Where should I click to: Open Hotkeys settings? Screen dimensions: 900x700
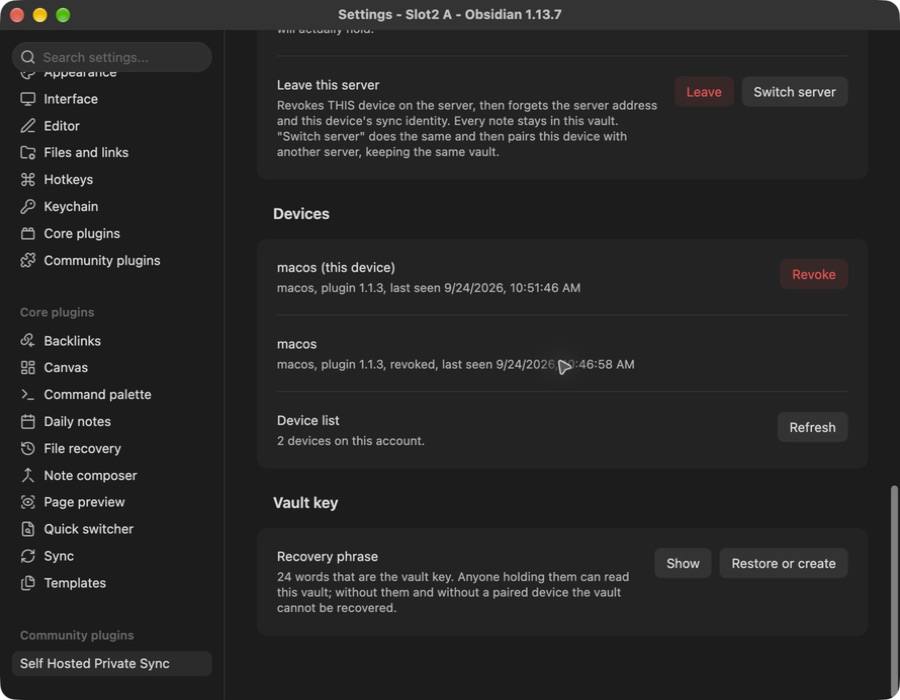click(112, 180)
